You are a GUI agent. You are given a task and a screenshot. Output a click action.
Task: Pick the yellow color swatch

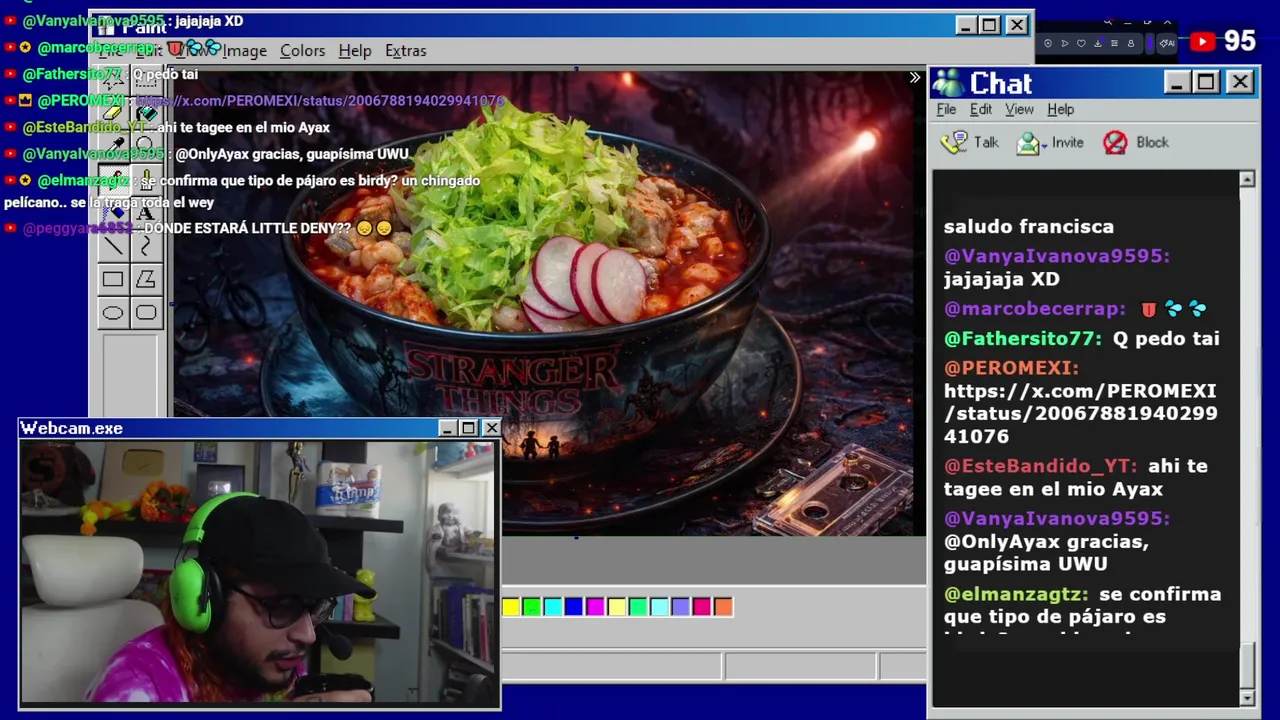click(x=511, y=606)
